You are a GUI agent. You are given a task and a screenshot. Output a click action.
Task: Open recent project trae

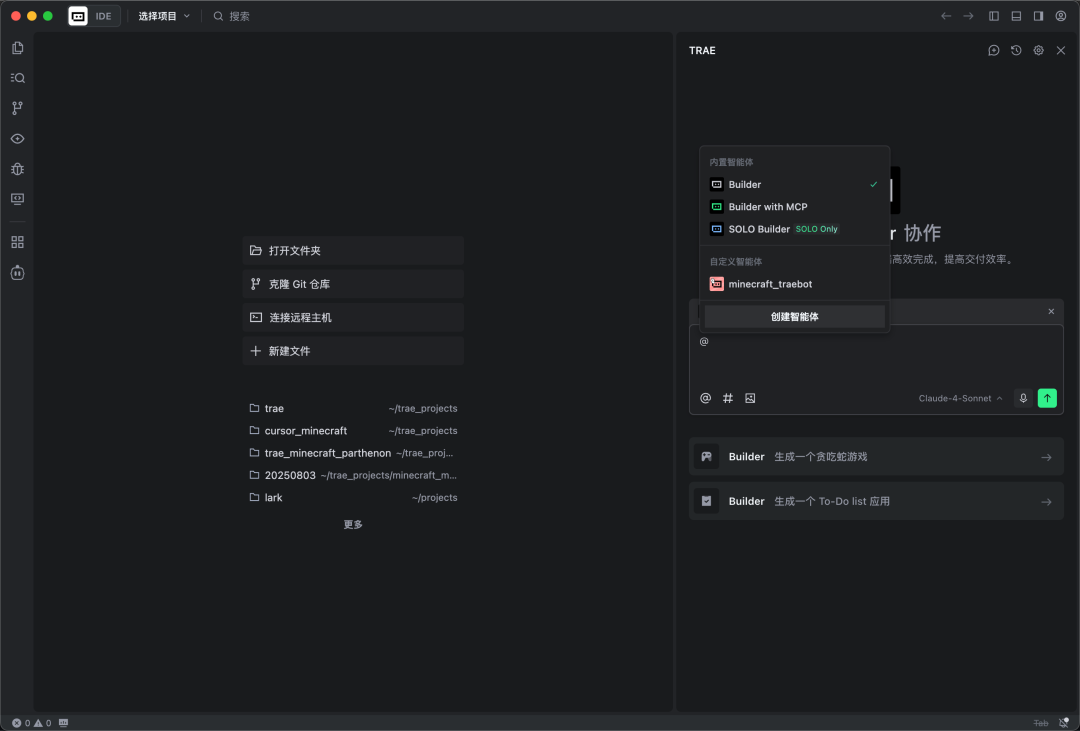(353, 409)
